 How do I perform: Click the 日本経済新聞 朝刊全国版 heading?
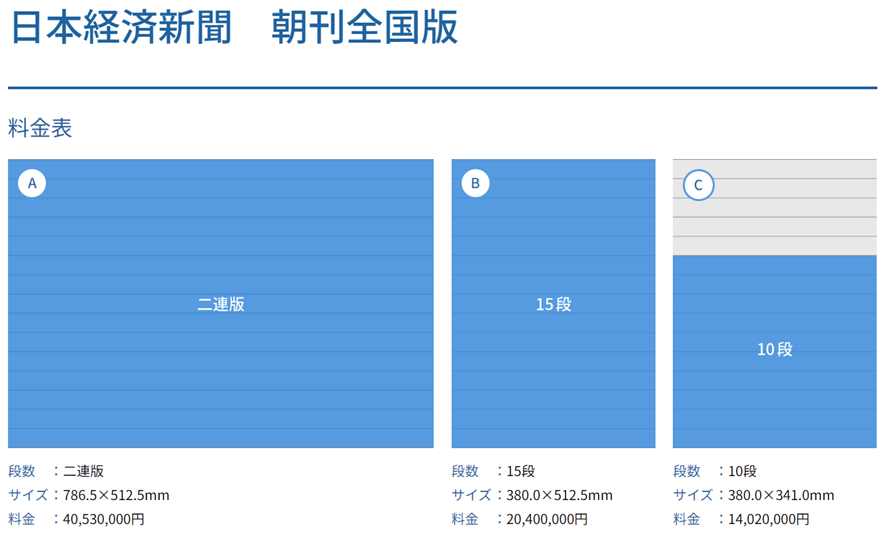point(234,27)
